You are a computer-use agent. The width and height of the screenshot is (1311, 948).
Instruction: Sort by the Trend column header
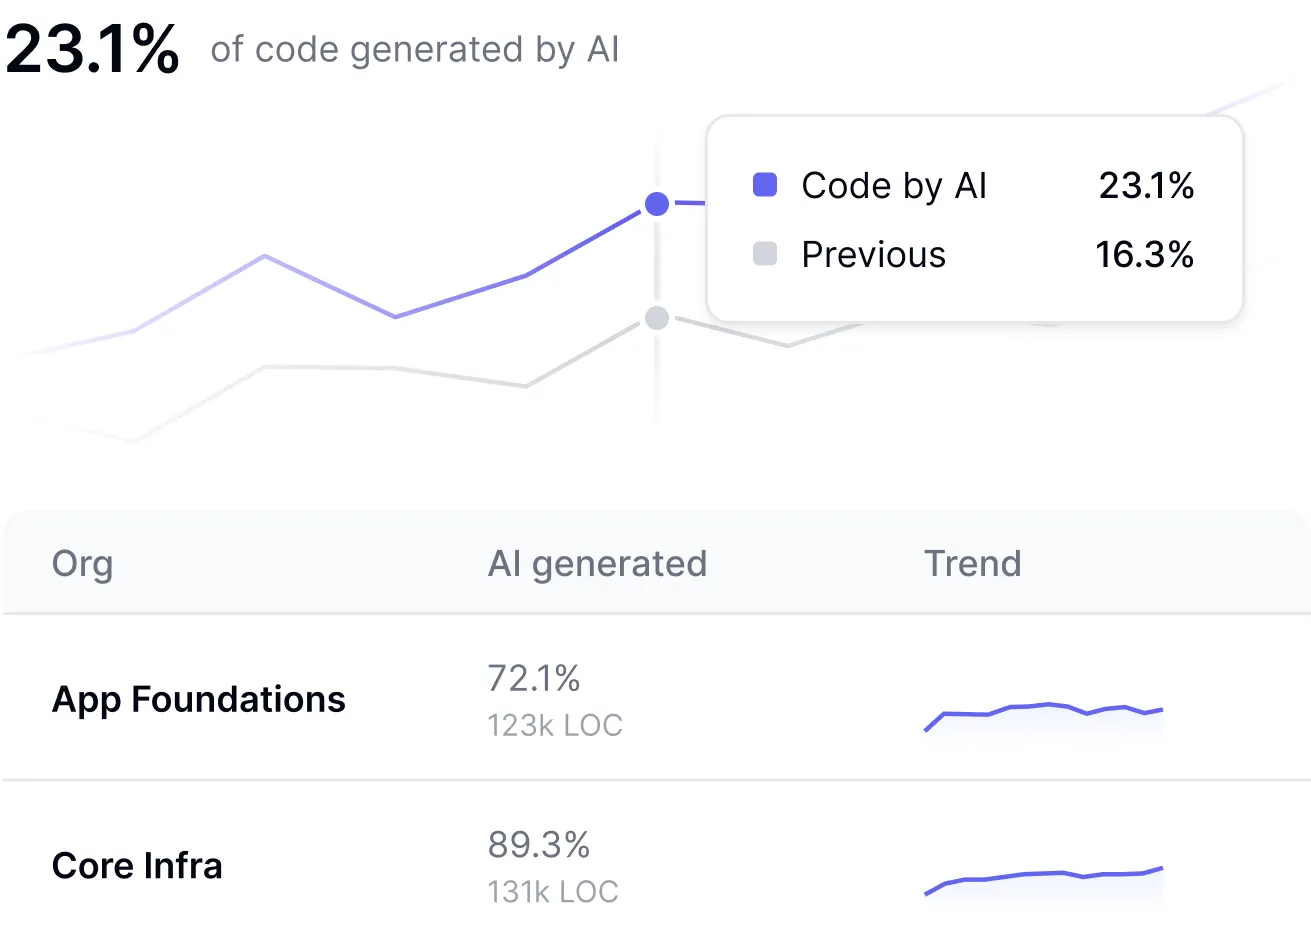(972, 564)
